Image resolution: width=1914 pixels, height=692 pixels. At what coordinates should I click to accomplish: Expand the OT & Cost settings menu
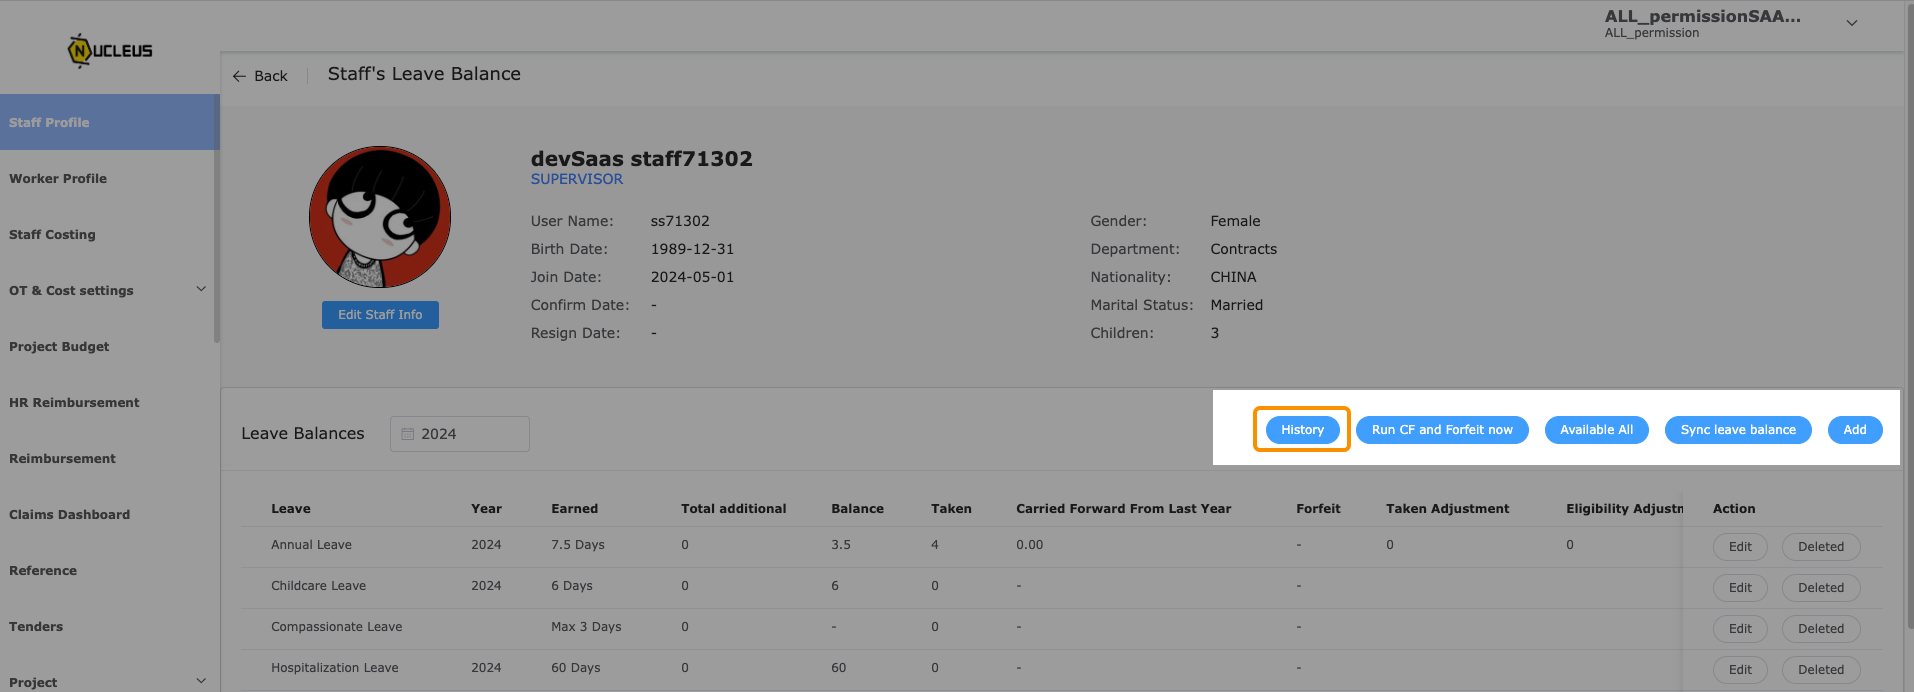click(201, 290)
